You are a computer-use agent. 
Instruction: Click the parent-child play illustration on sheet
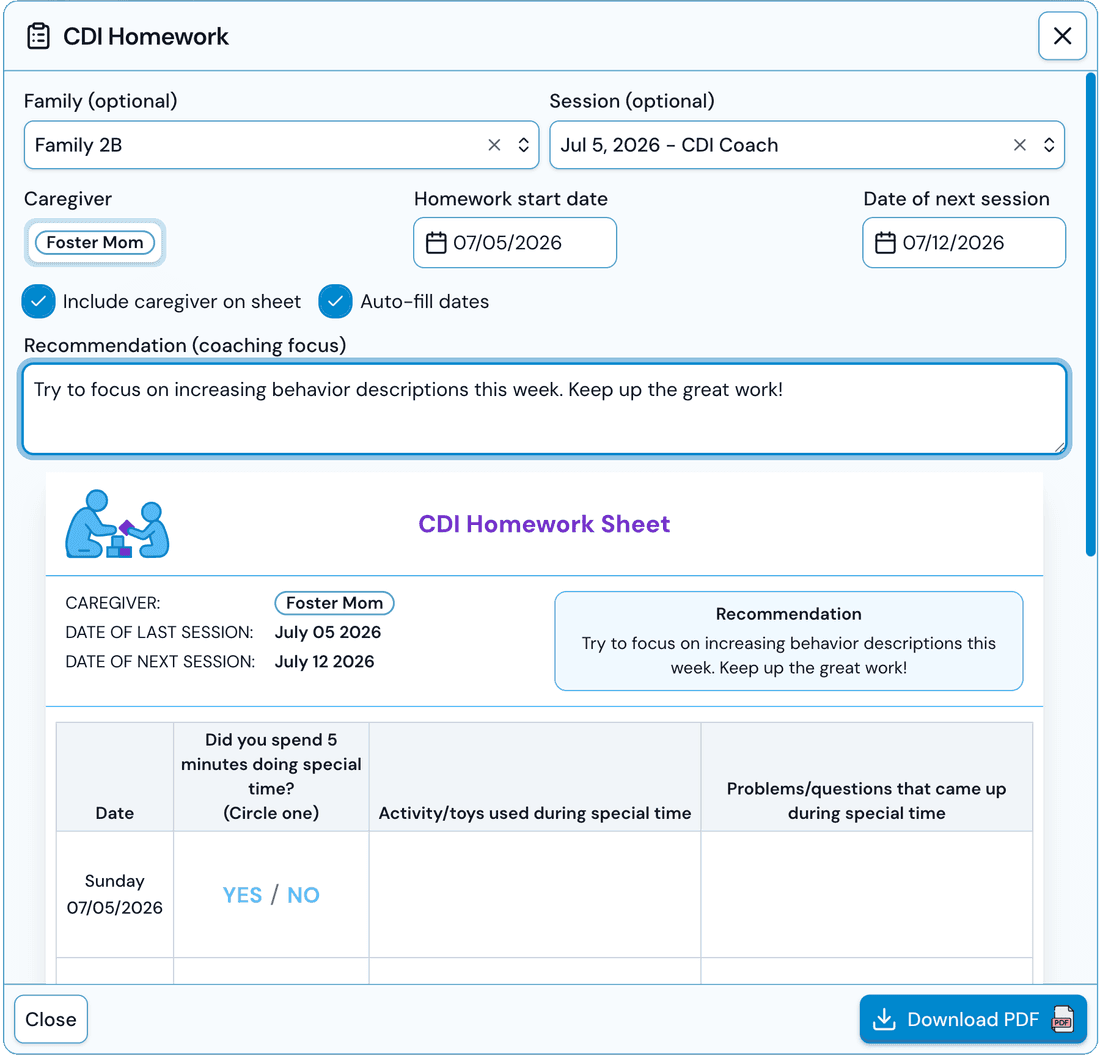click(117, 524)
